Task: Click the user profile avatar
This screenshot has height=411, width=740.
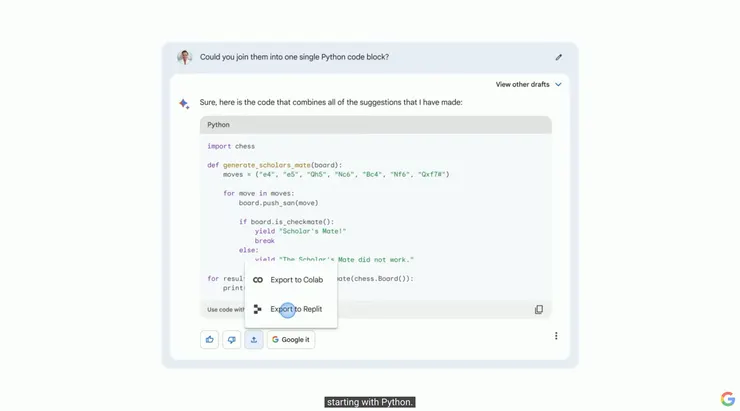Action: (185, 57)
